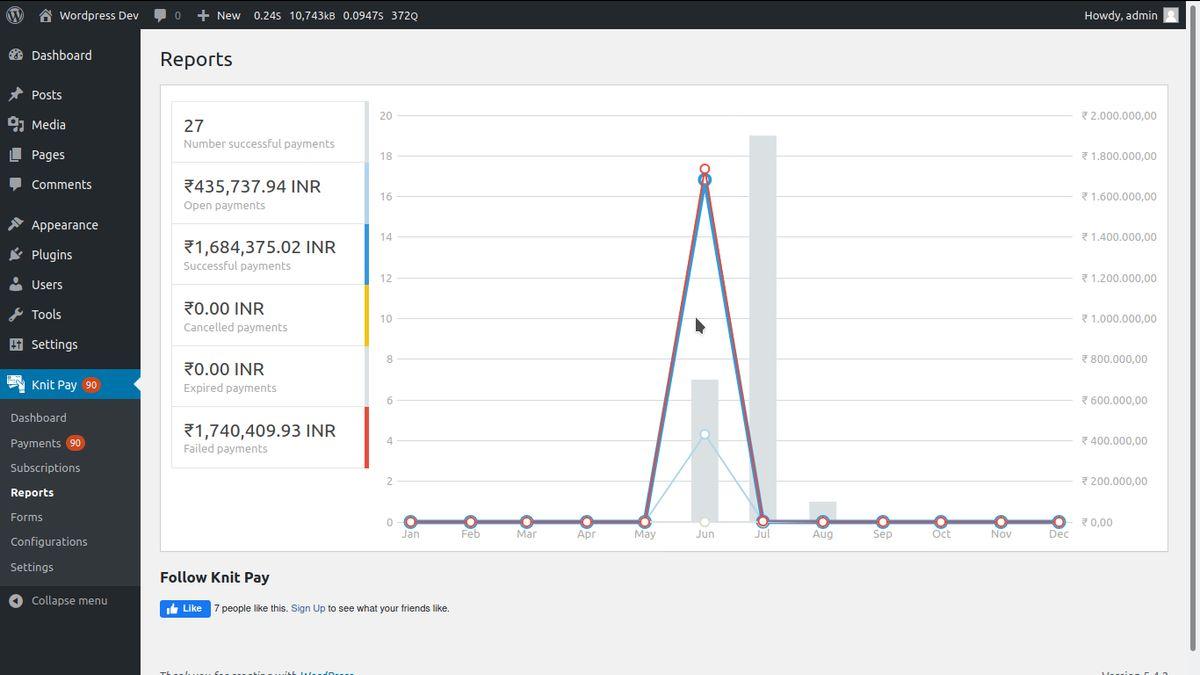Click the Follow Knit Pay heading

214,577
